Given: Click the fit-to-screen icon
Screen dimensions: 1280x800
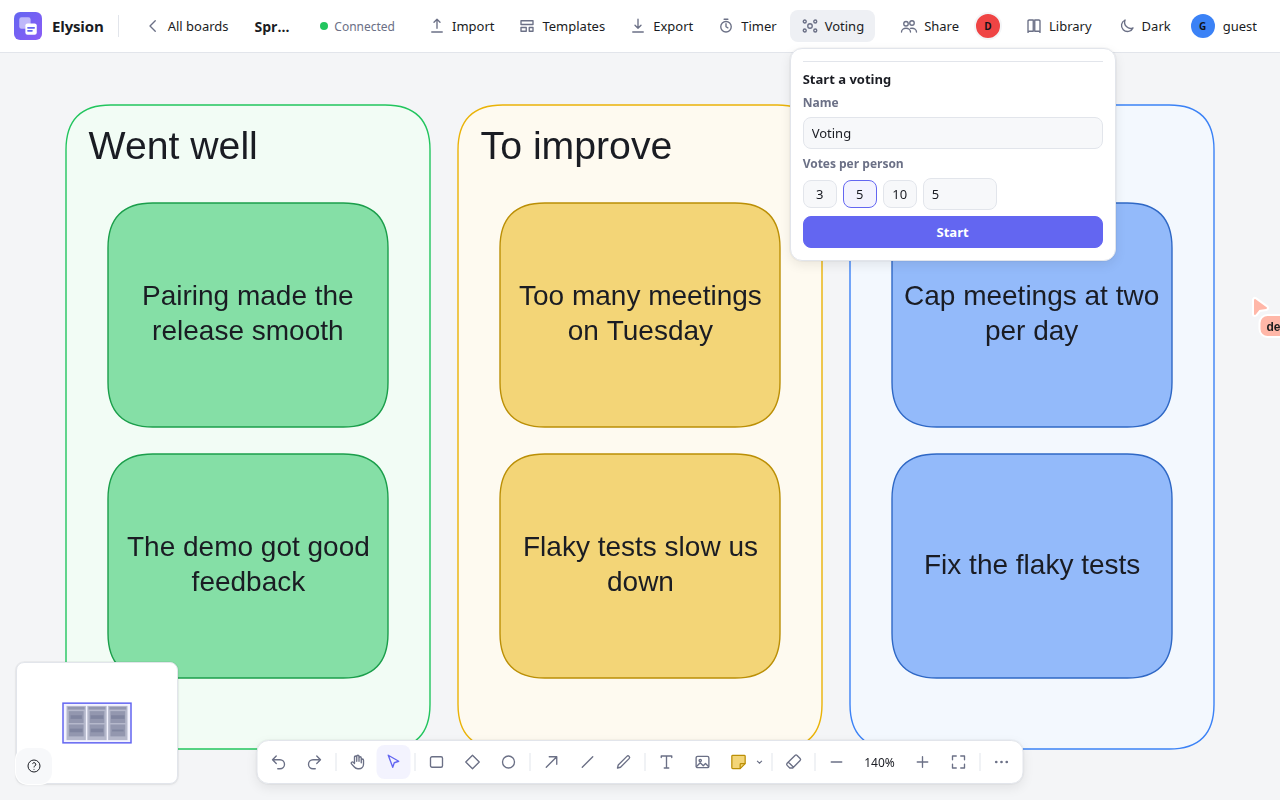Looking at the screenshot, I should pos(958,762).
